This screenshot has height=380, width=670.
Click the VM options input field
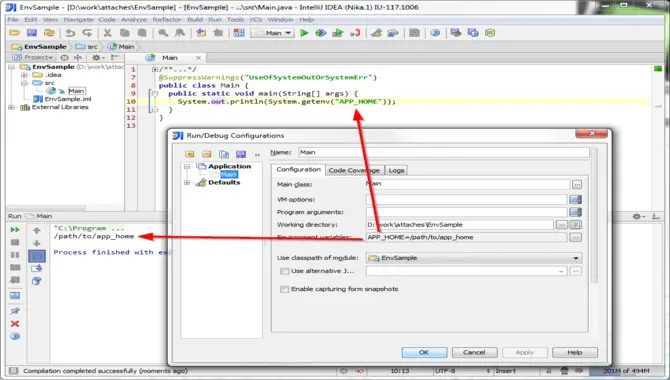(467, 200)
